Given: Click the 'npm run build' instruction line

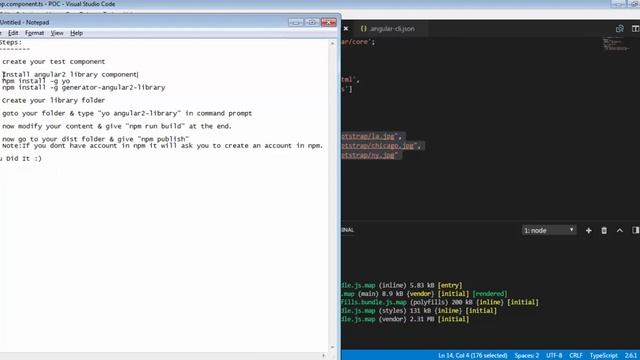Looking at the screenshot, I should [x=117, y=126].
